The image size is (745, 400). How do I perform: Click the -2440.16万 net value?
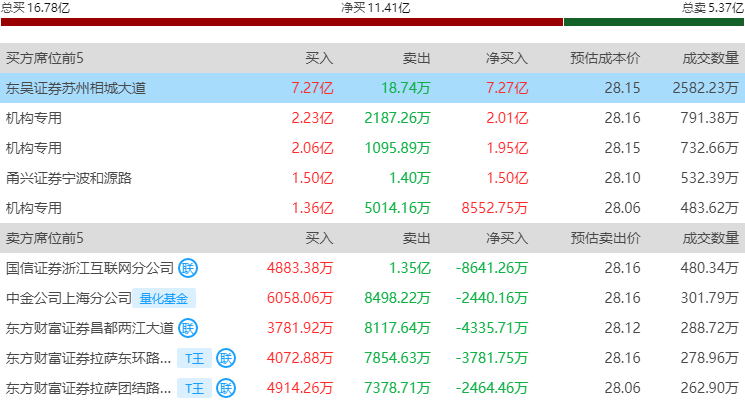coord(492,298)
